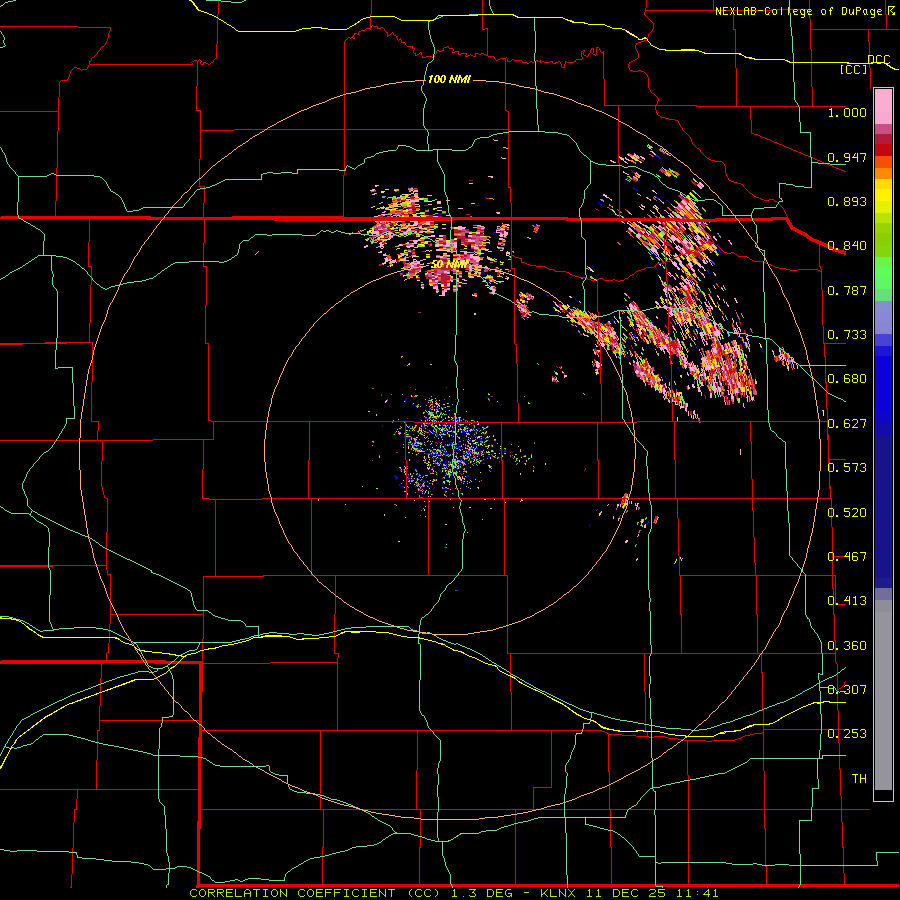
Task: Pick the bright green band on the color scale
Action: click(883, 273)
